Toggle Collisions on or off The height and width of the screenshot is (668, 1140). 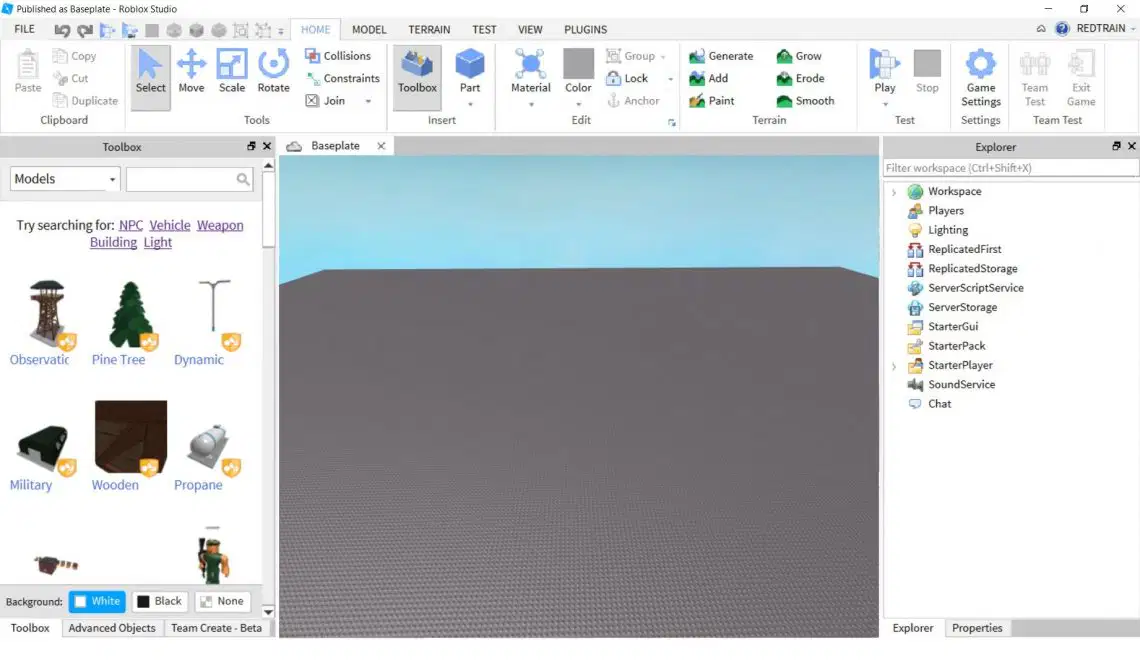pyautogui.click(x=338, y=56)
